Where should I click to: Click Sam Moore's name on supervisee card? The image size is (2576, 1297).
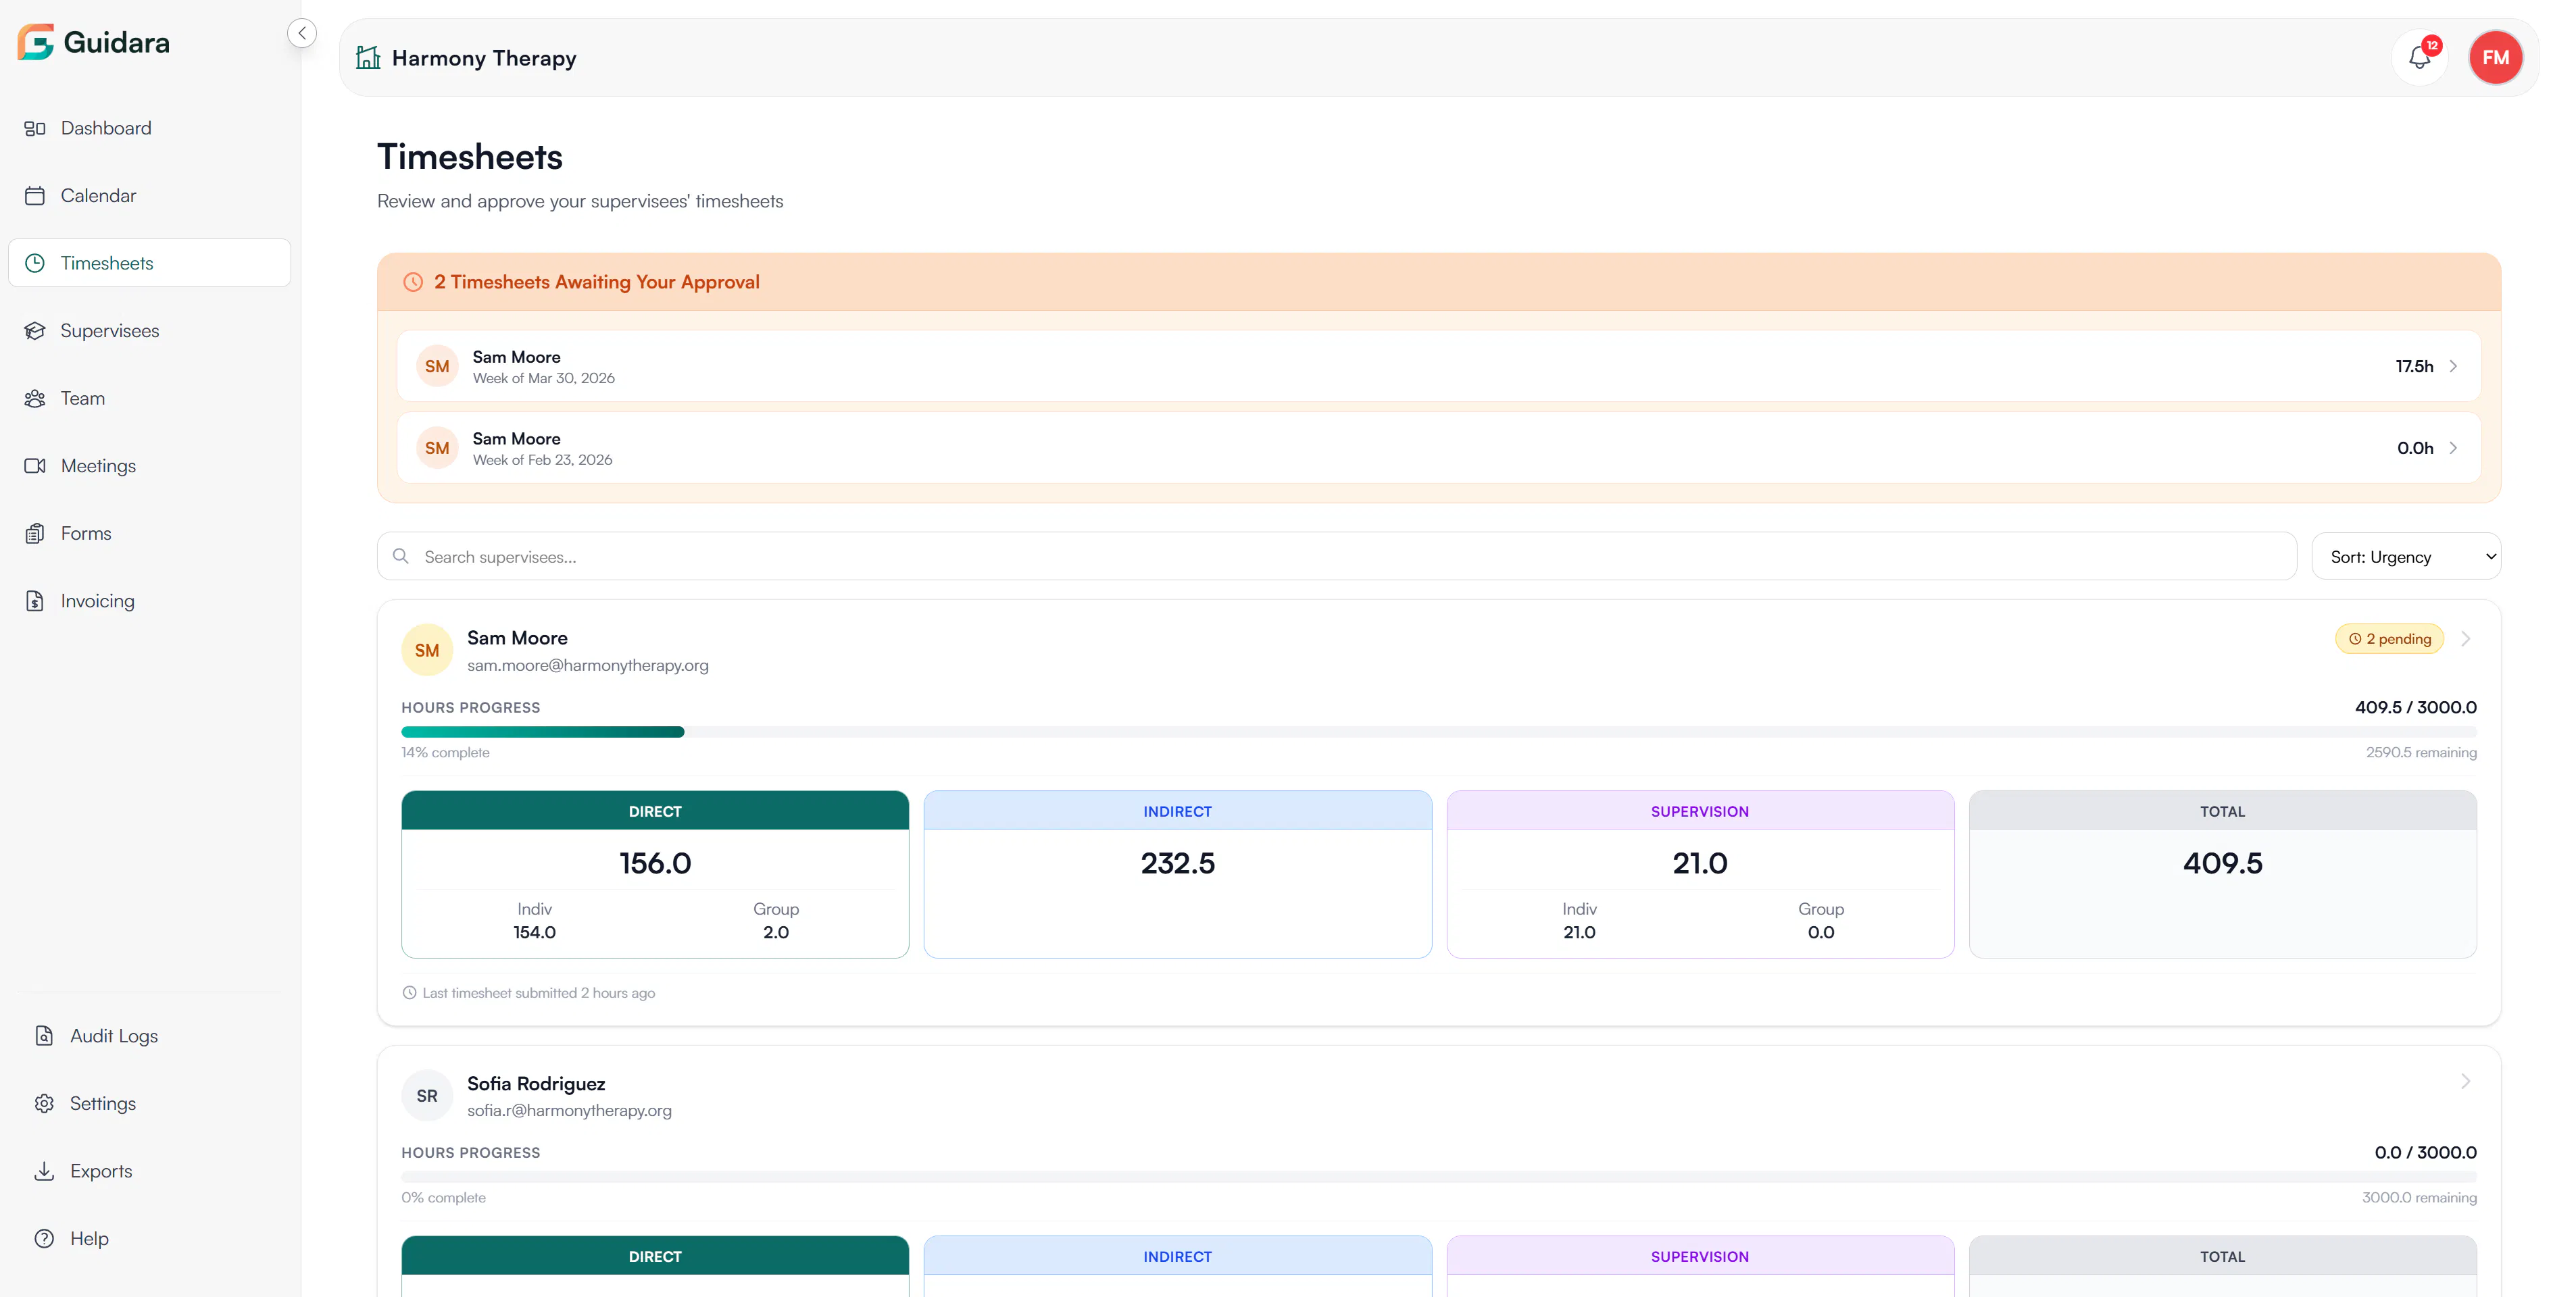[x=517, y=638]
